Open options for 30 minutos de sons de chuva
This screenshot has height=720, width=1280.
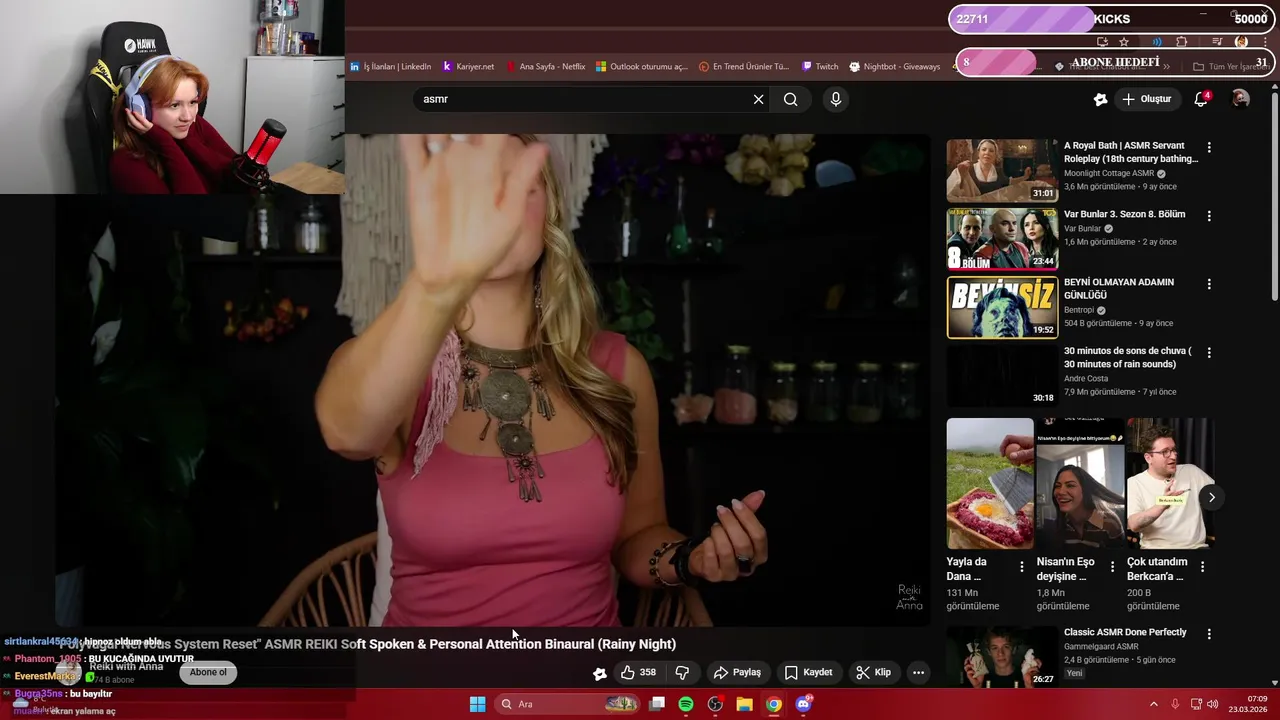[x=1209, y=353]
